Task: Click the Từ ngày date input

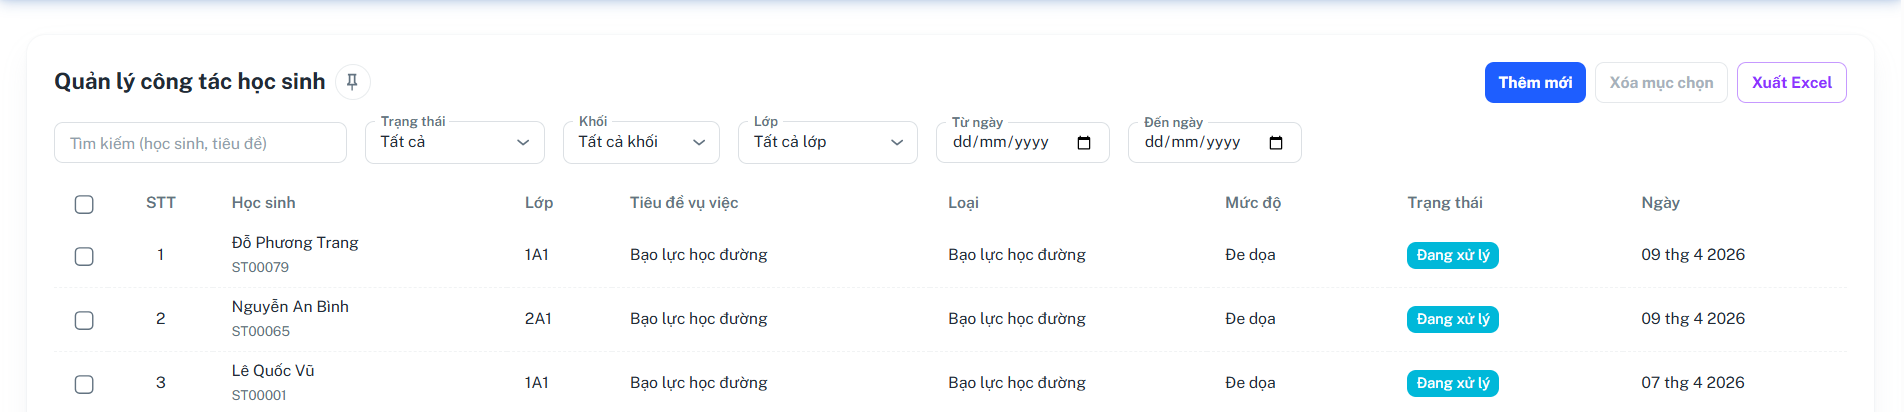Action: click(1023, 142)
